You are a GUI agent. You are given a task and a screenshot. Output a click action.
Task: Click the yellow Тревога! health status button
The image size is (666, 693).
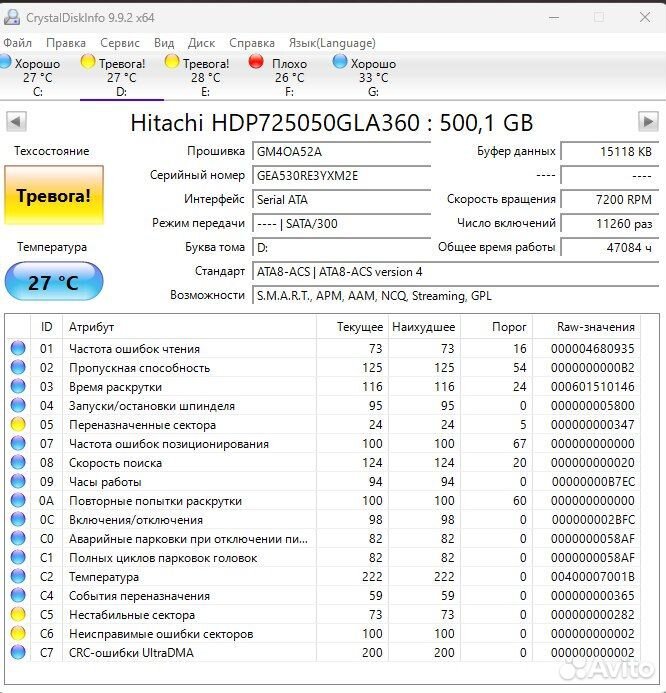(x=54, y=195)
